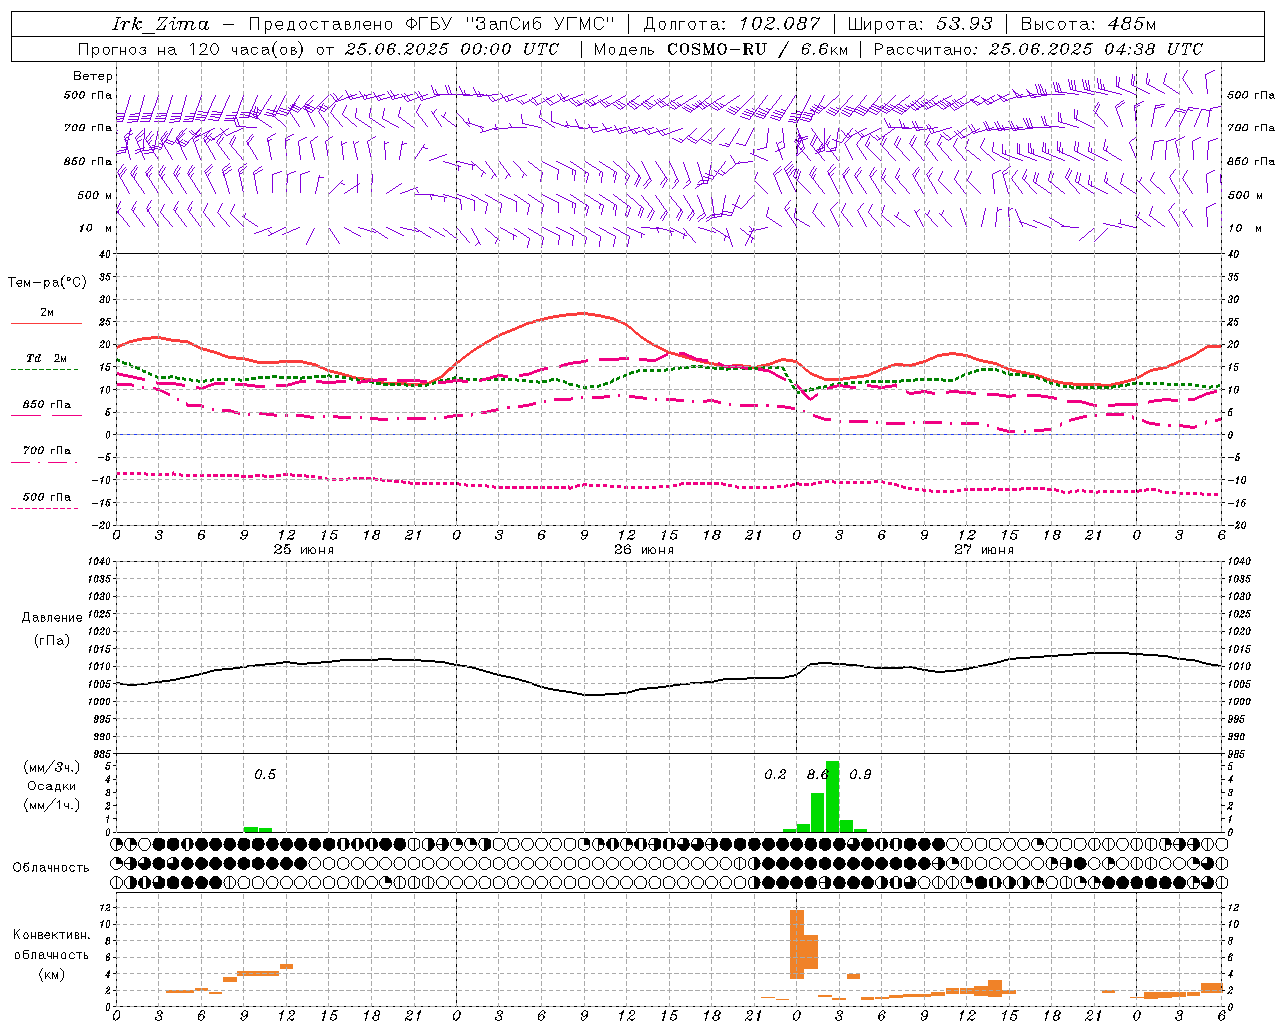Screen dimensions: 1280x1024
Task: Click the "(км)" convective height unit
Action: 53,974
